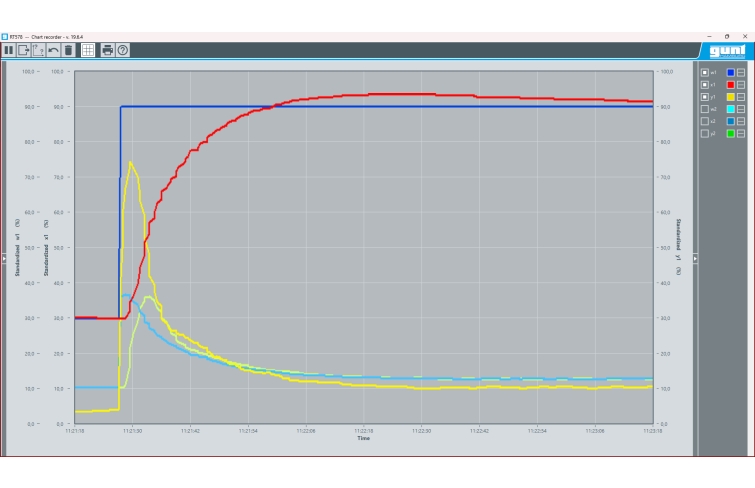Open the help question mark icon
This screenshot has height=488, width=755.
pyautogui.click(x=122, y=49)
